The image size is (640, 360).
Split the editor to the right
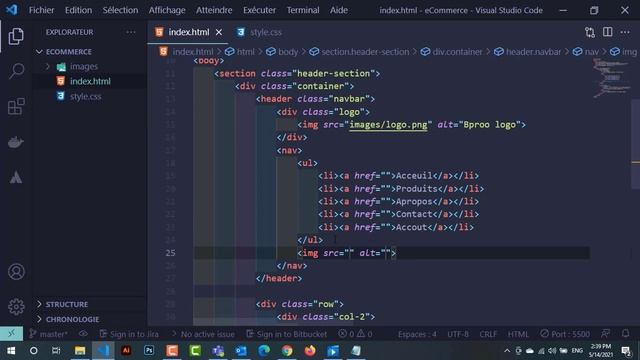pos(607,32)
